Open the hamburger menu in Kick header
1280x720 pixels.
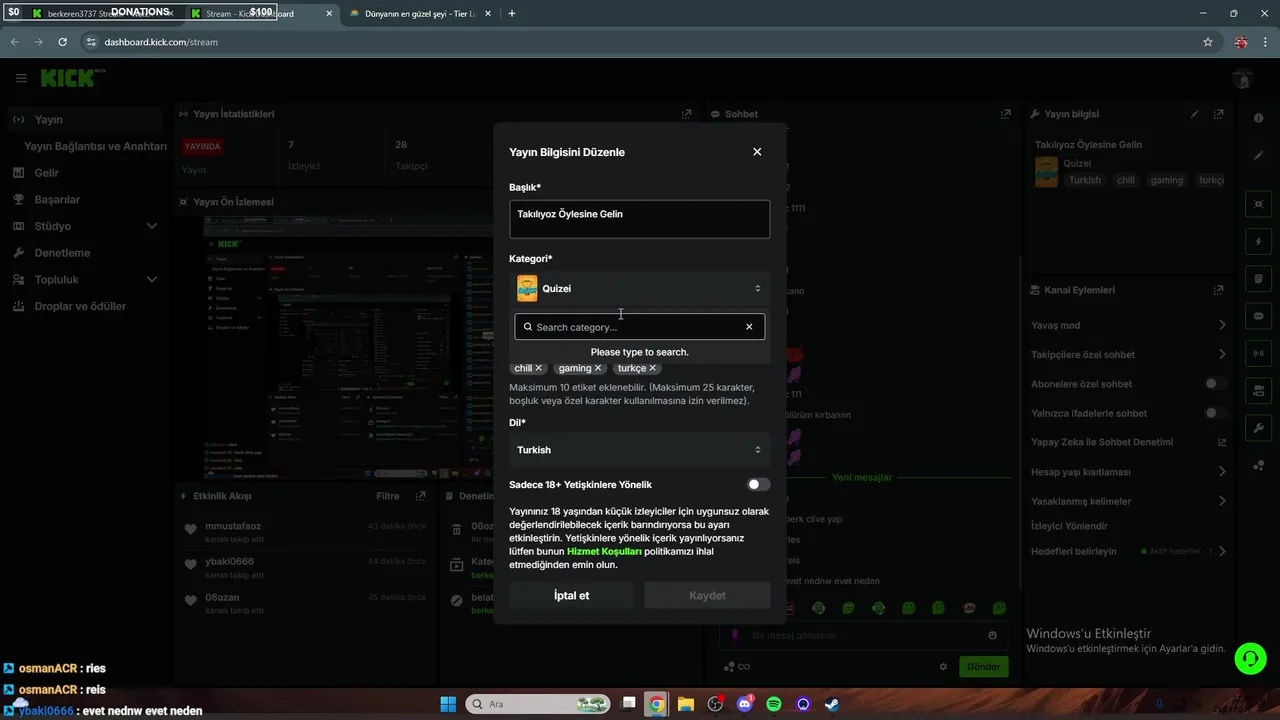[21, 78]
